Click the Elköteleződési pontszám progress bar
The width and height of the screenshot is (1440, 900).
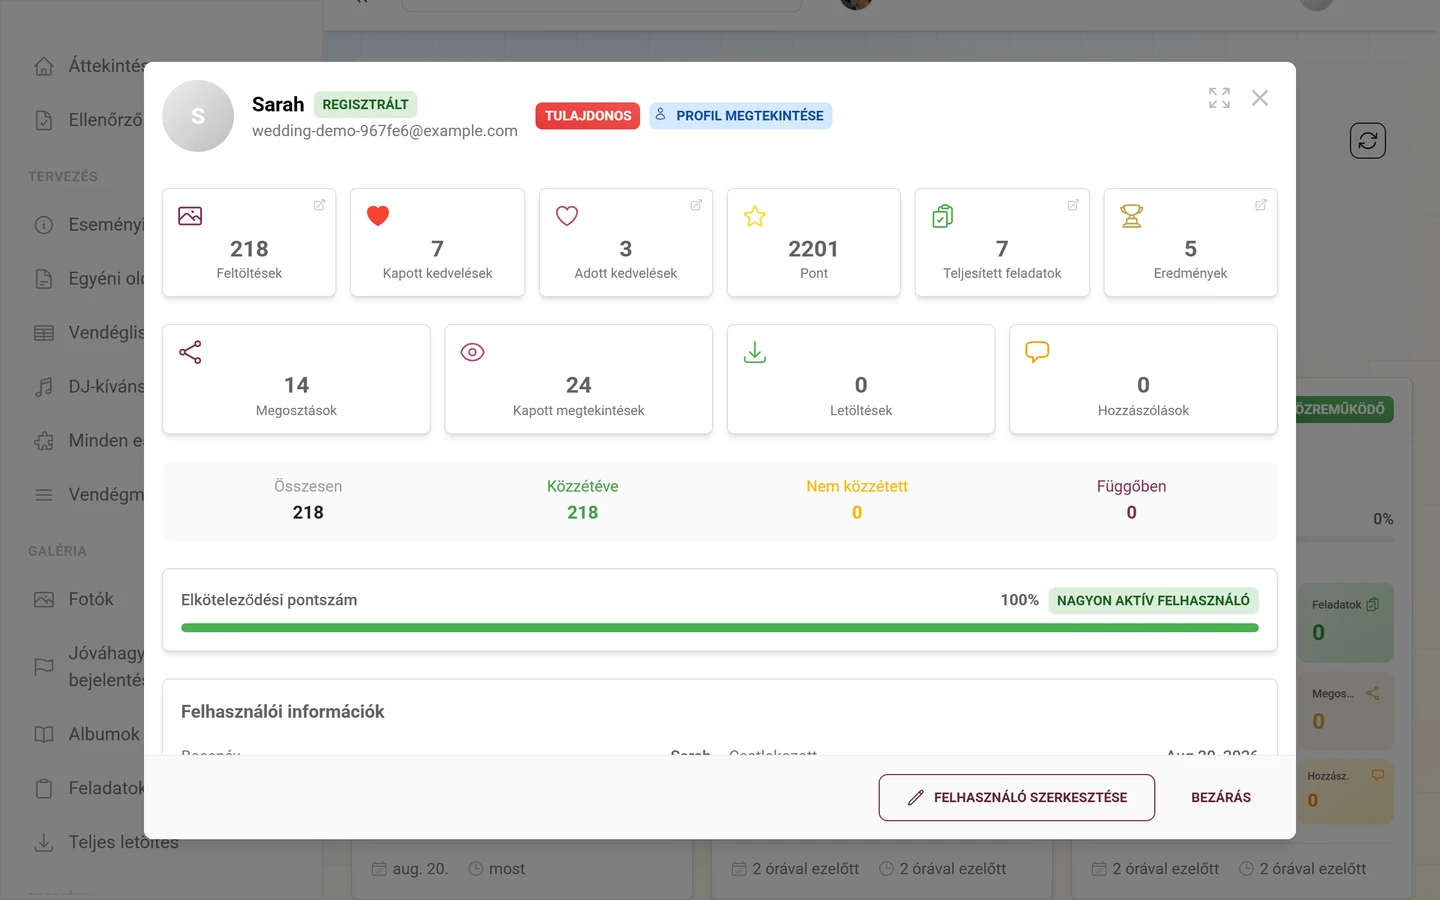[x=720, y=628]
